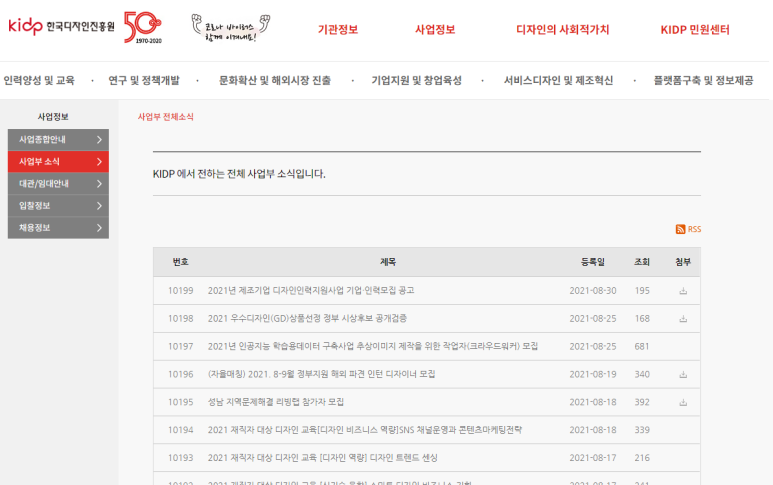The image size is (773, 485).
Task: Open the 기관정보 top menu
Action: 338,30
